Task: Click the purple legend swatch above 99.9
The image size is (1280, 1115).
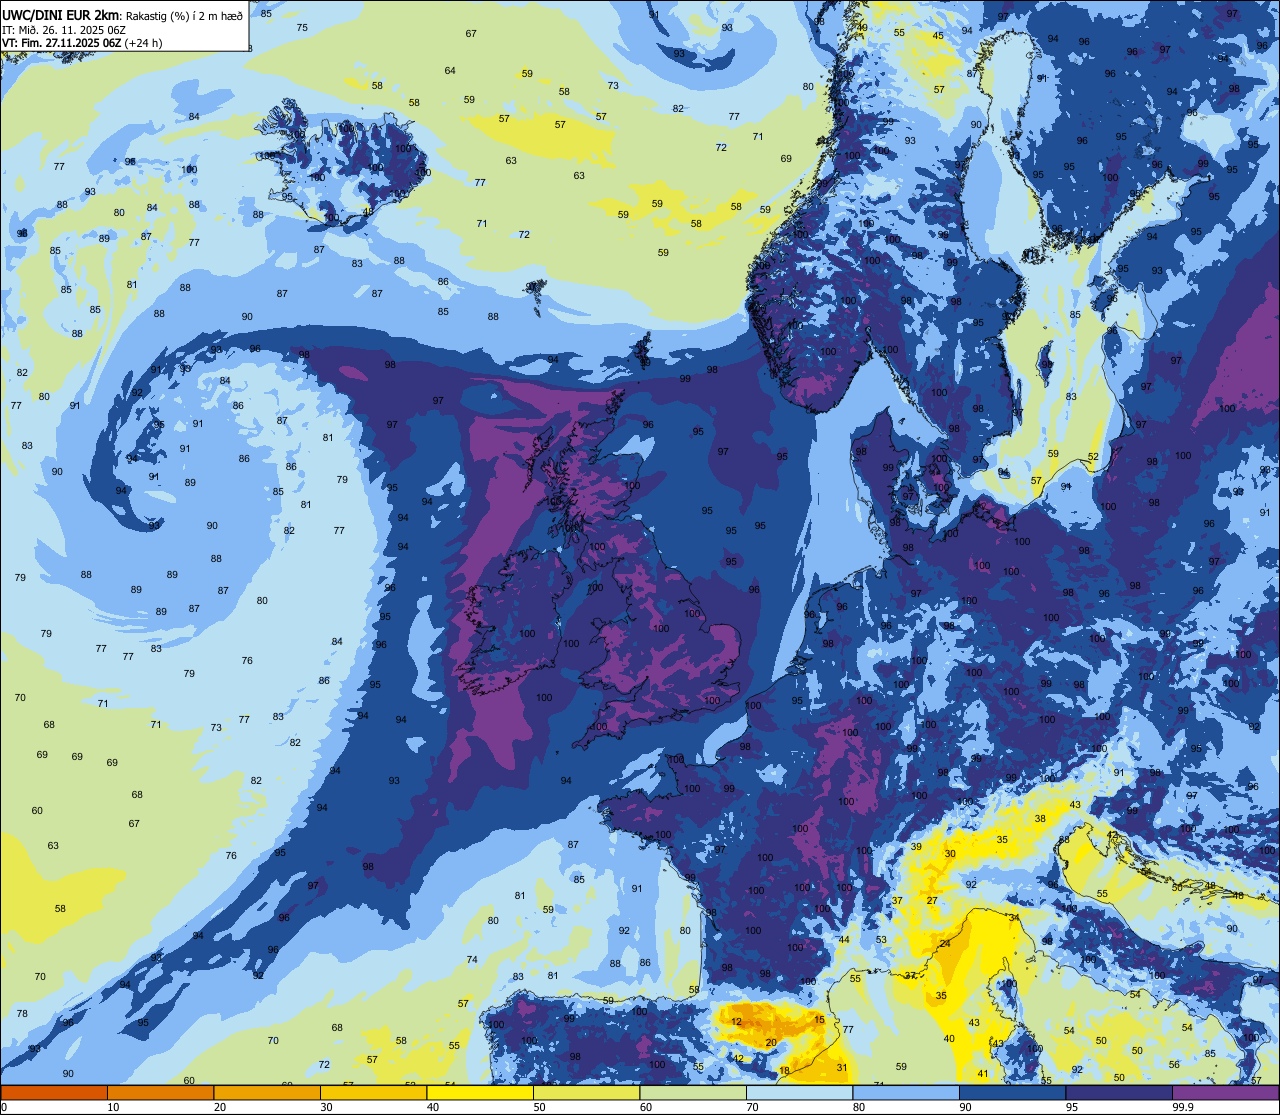Action: pyautogui.click(x=1226, y=1092)
